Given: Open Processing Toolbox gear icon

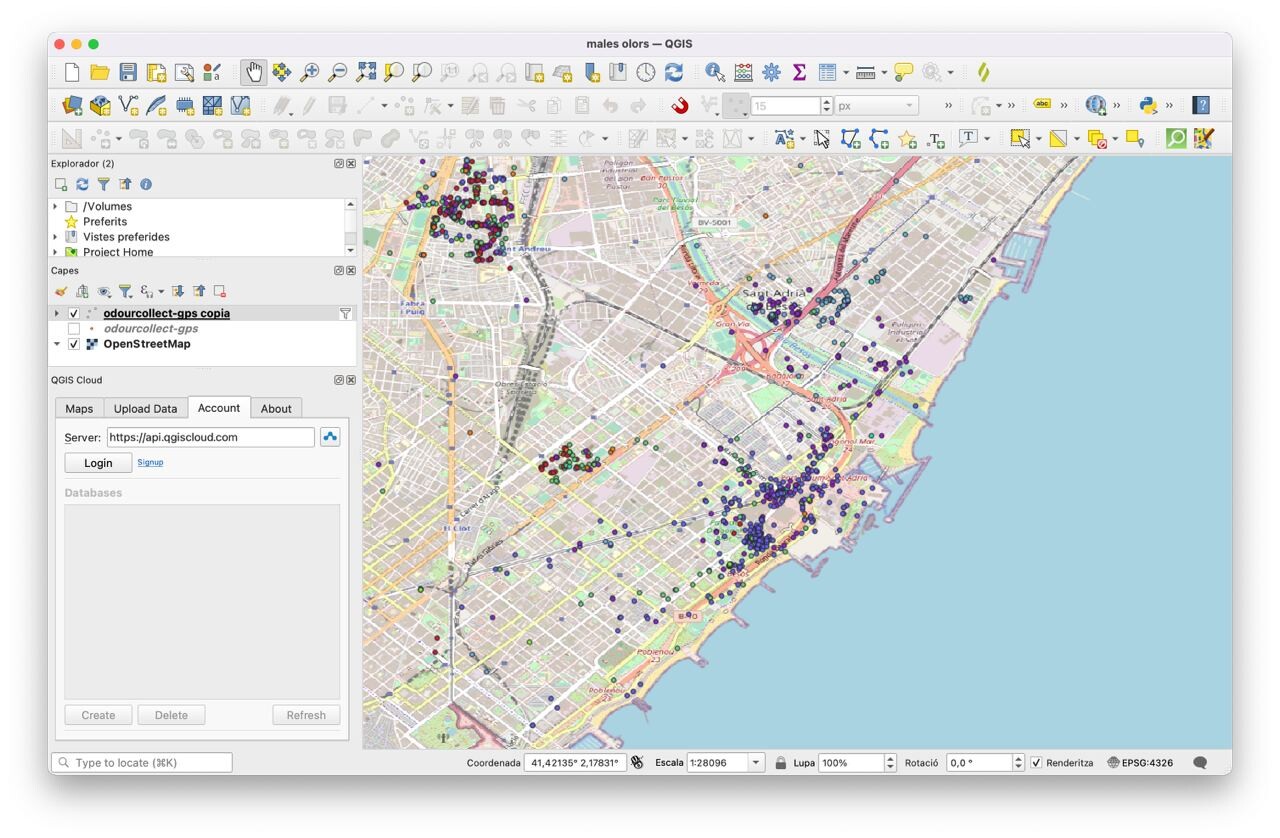Looking at the screenshot, I should click(771, 72).
